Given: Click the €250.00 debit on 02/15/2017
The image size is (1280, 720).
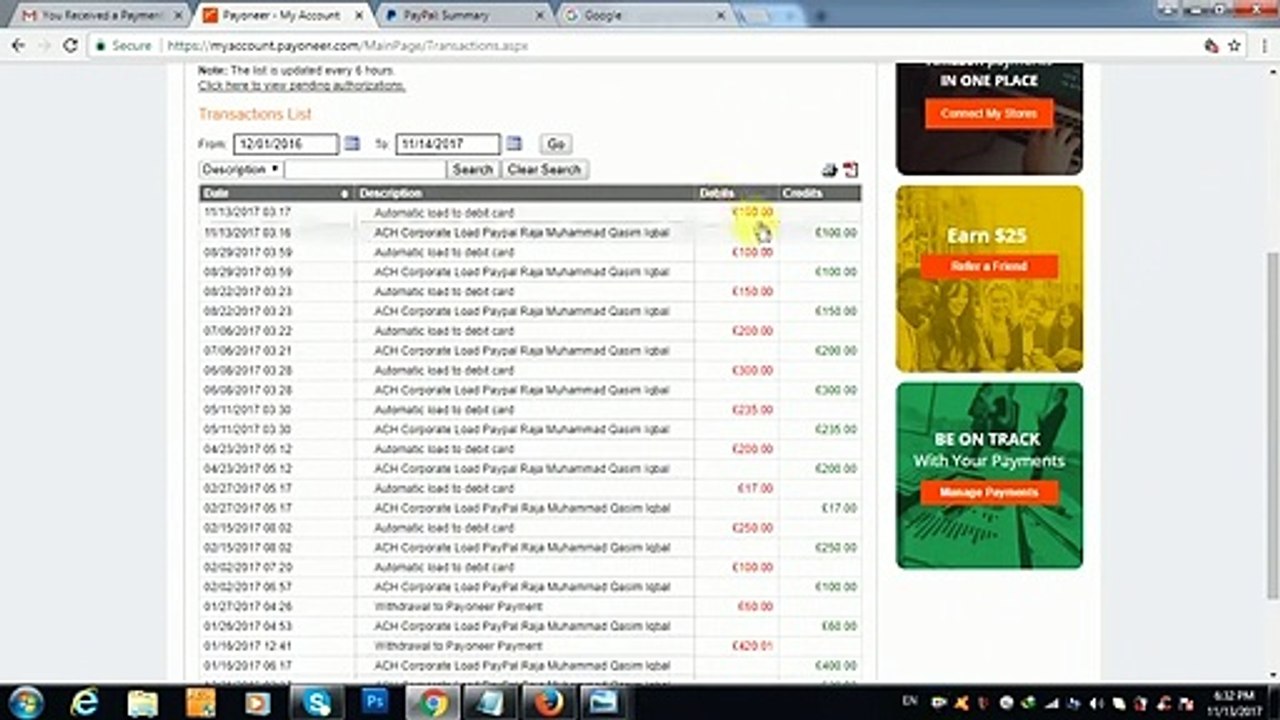Looking at the screenshot, I should (x=752, y=528).
